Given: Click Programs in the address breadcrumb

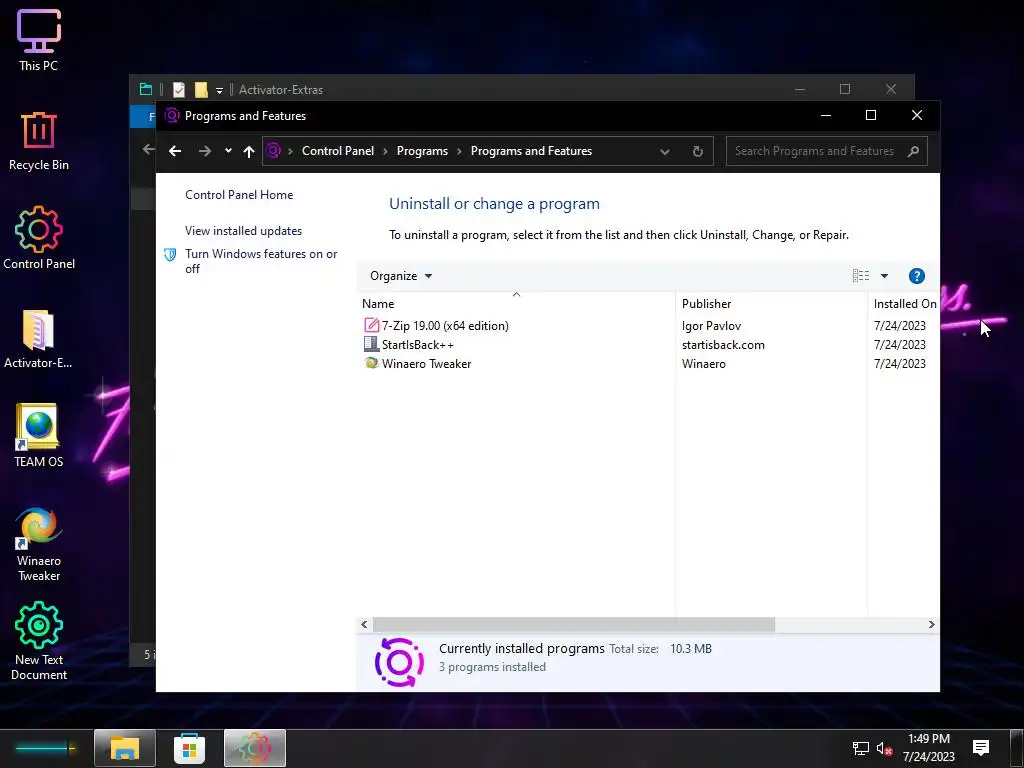Looking at the screenshot, I should coord(422,151).
